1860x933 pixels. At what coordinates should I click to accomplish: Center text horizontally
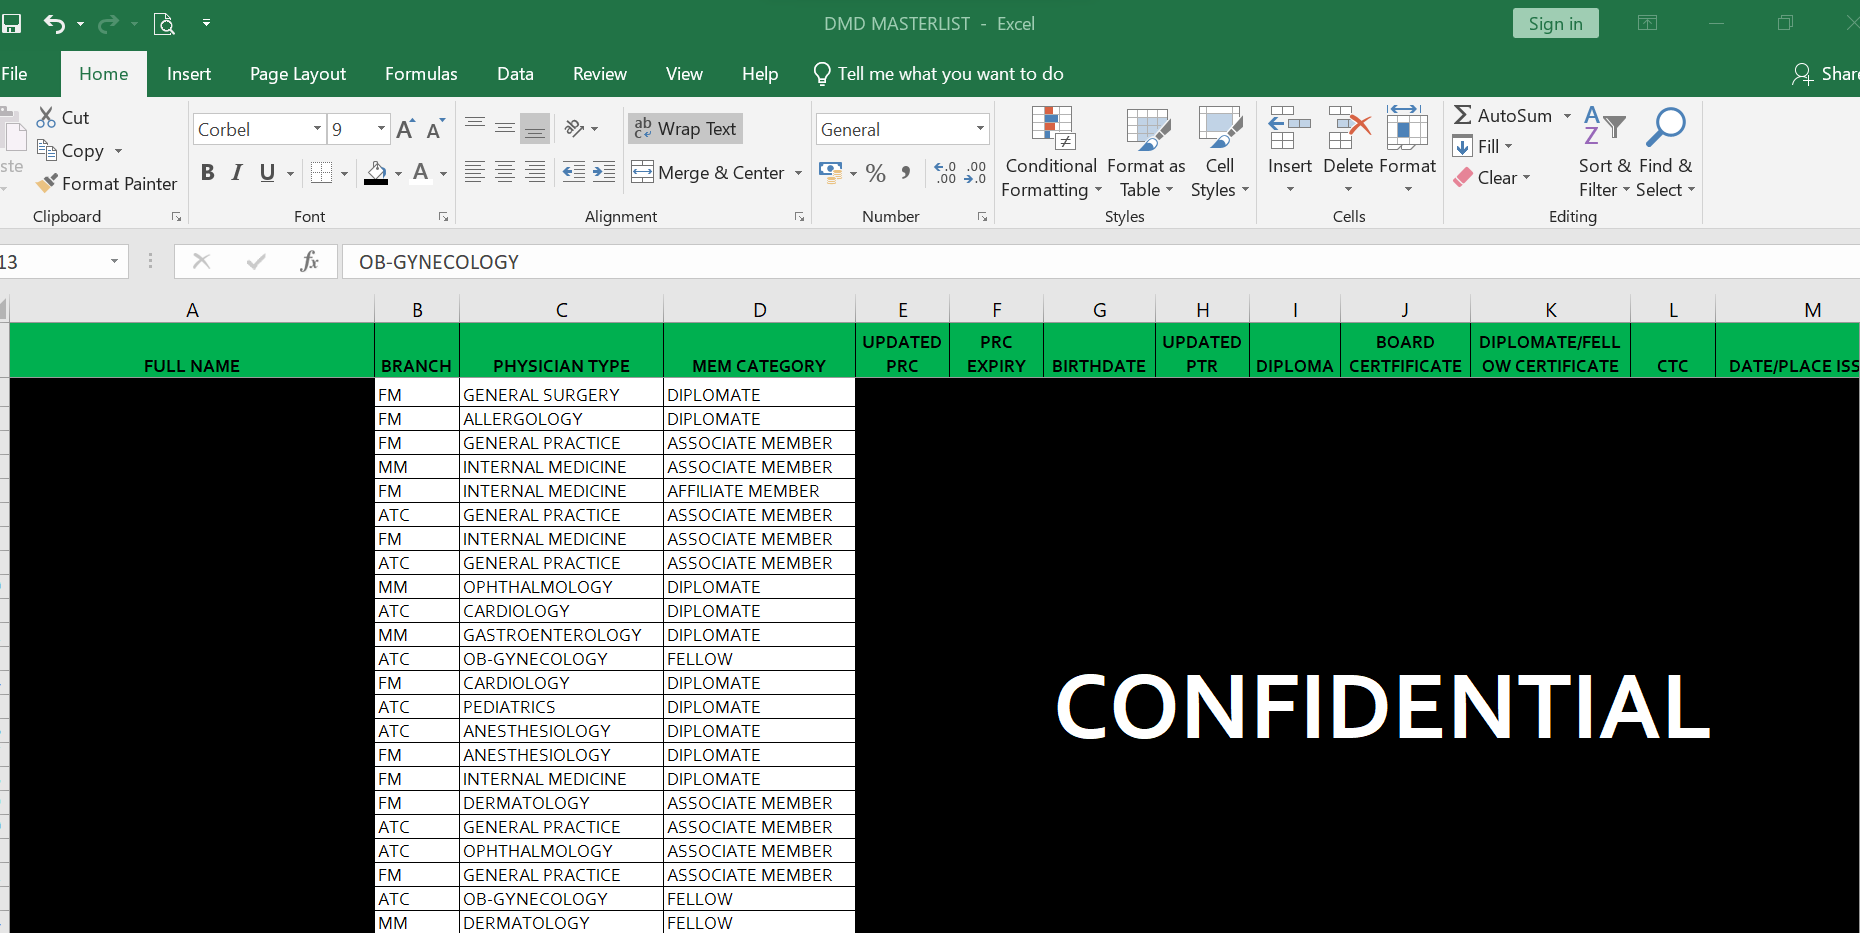(x=505, y=172)
